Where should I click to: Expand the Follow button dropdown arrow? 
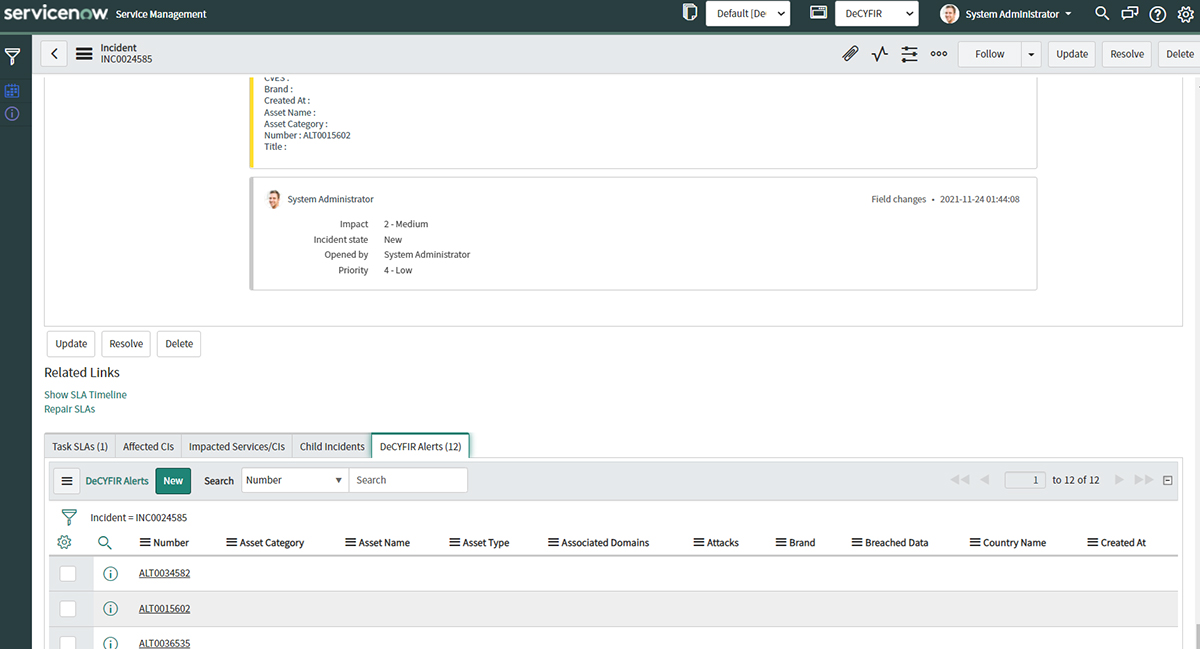tap(1031, 54)
